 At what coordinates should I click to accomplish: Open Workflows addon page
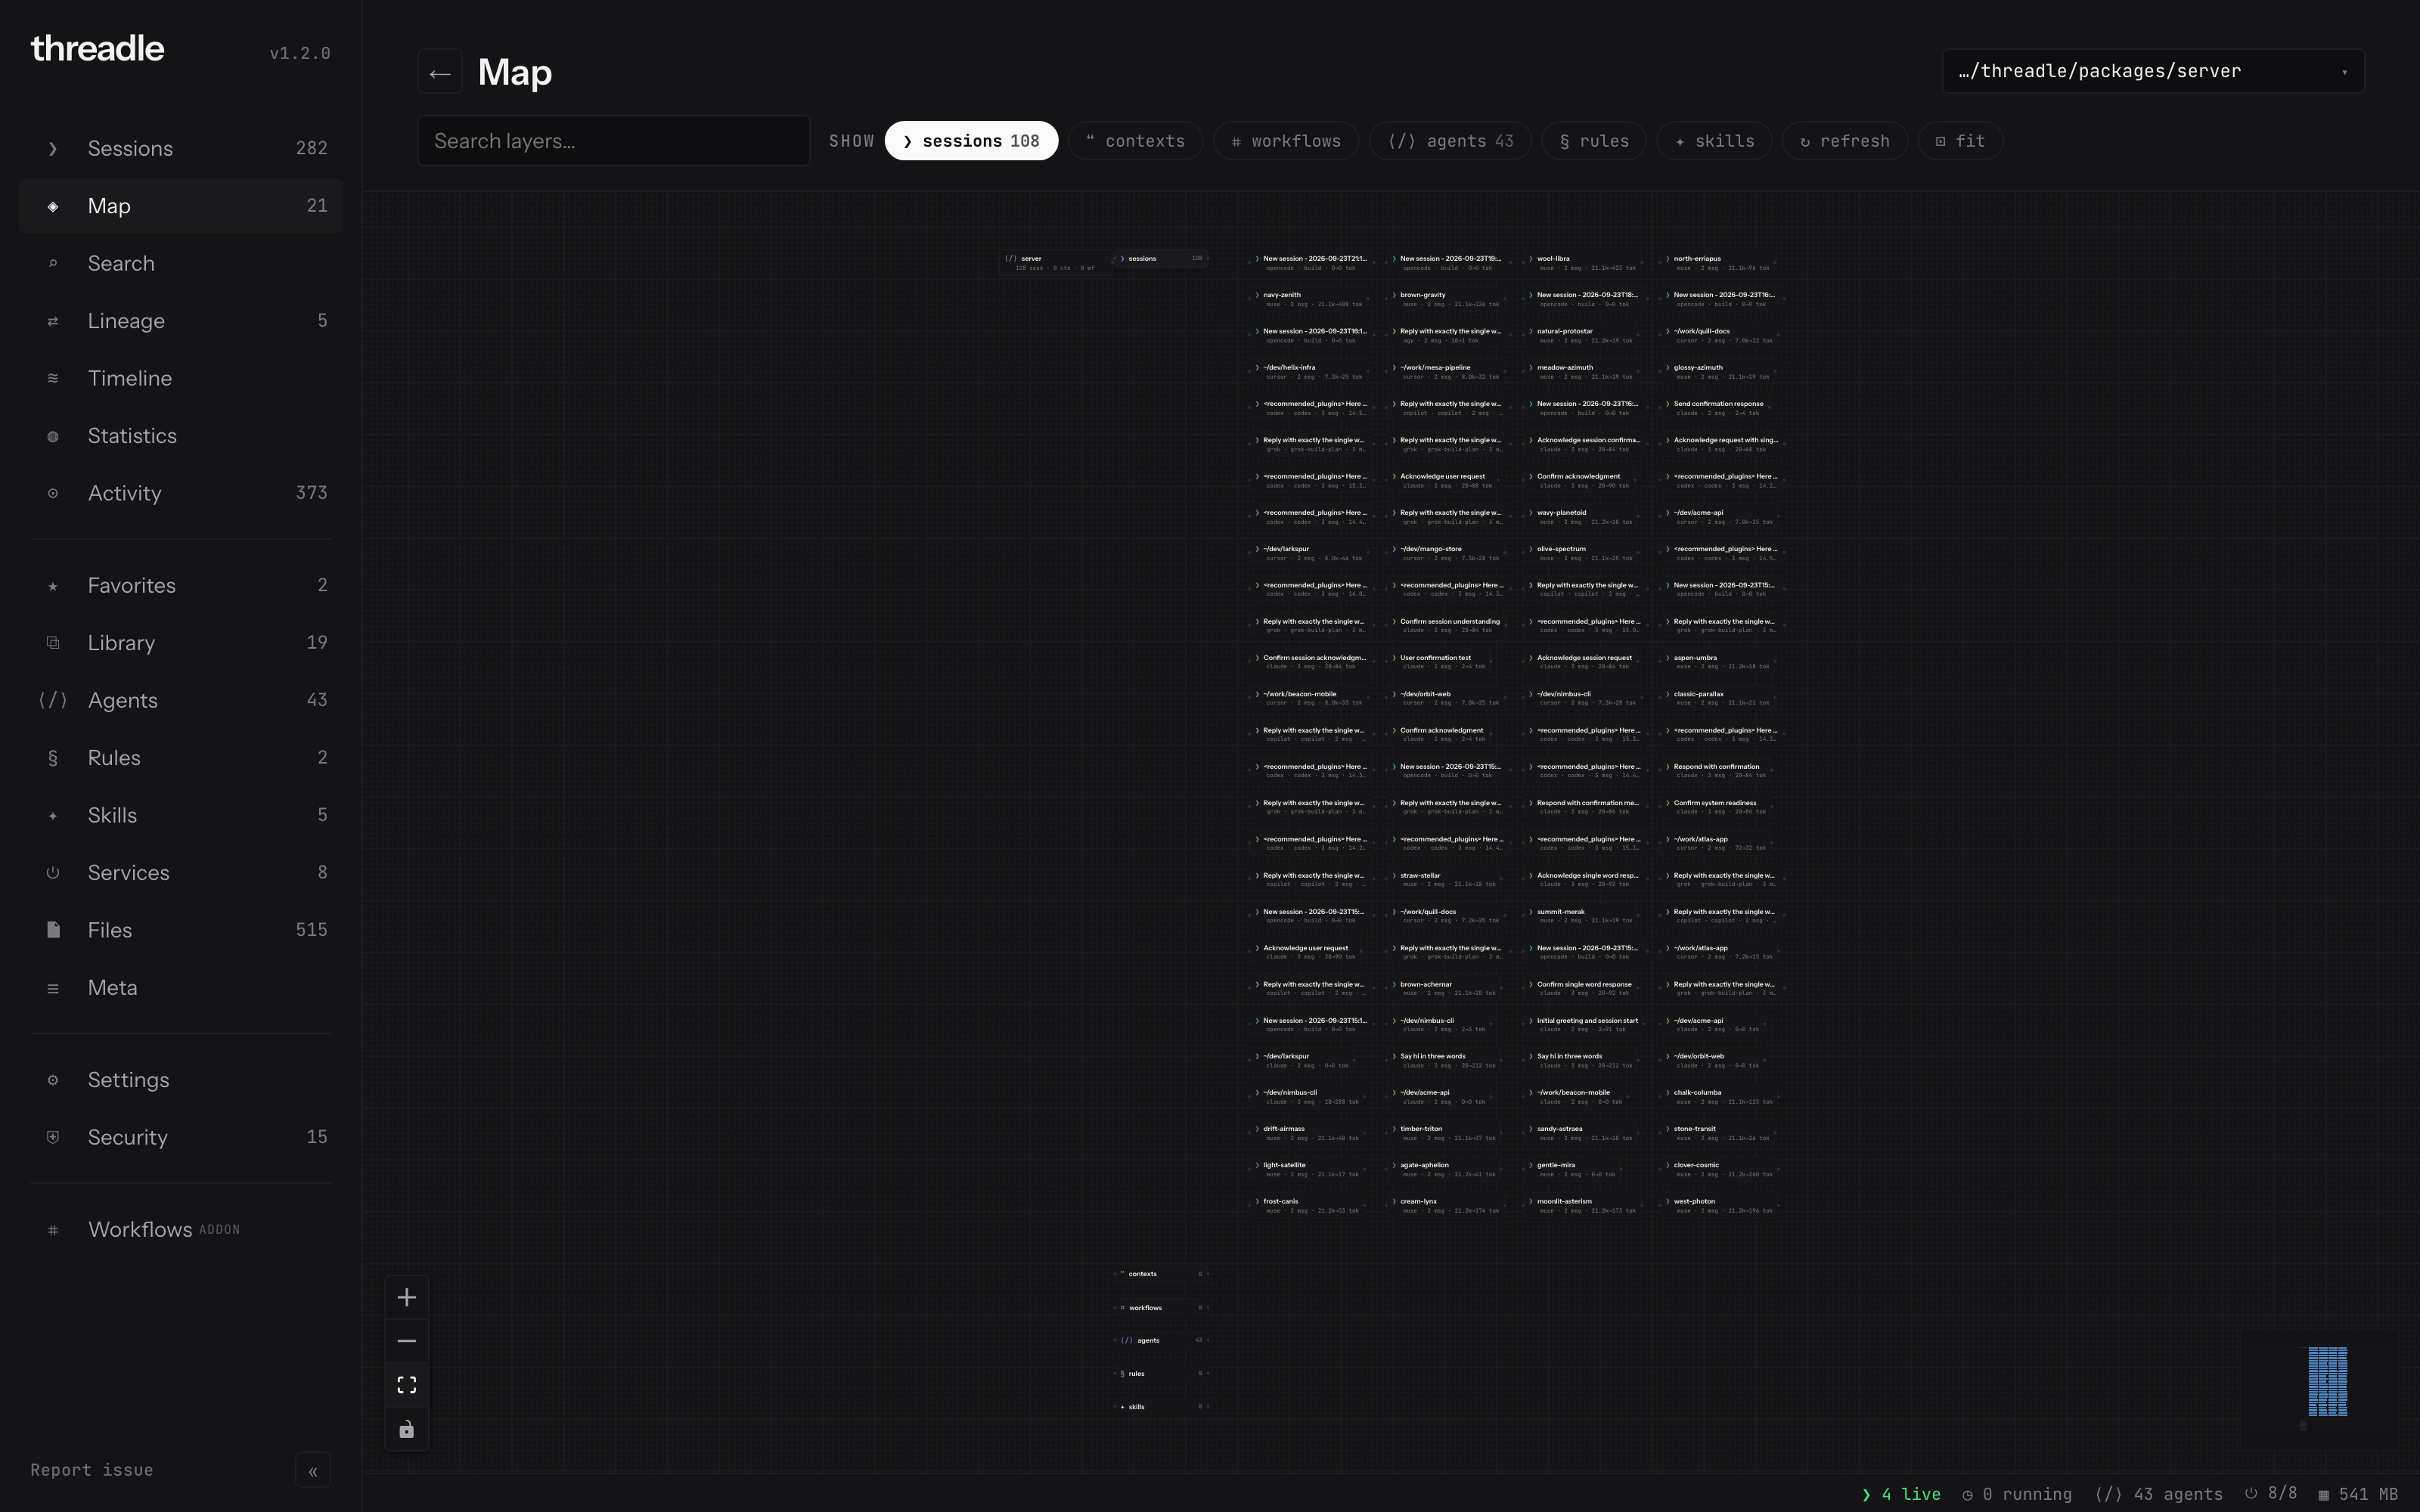point(180,1229)
